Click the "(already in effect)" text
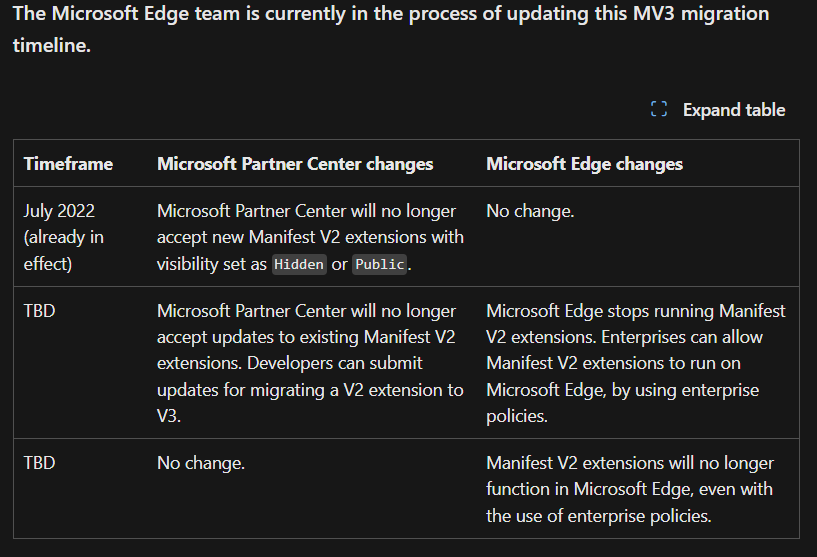Viewport: 817px width, 557px height. pos(64,250)
